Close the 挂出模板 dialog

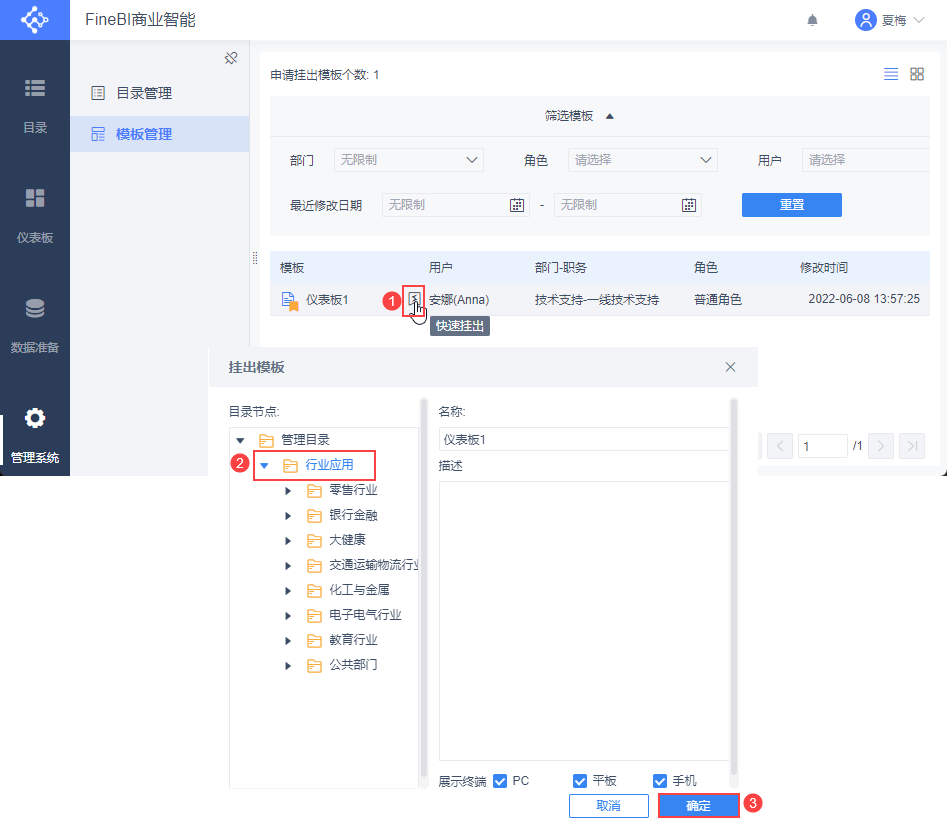[x=730, y=367]
